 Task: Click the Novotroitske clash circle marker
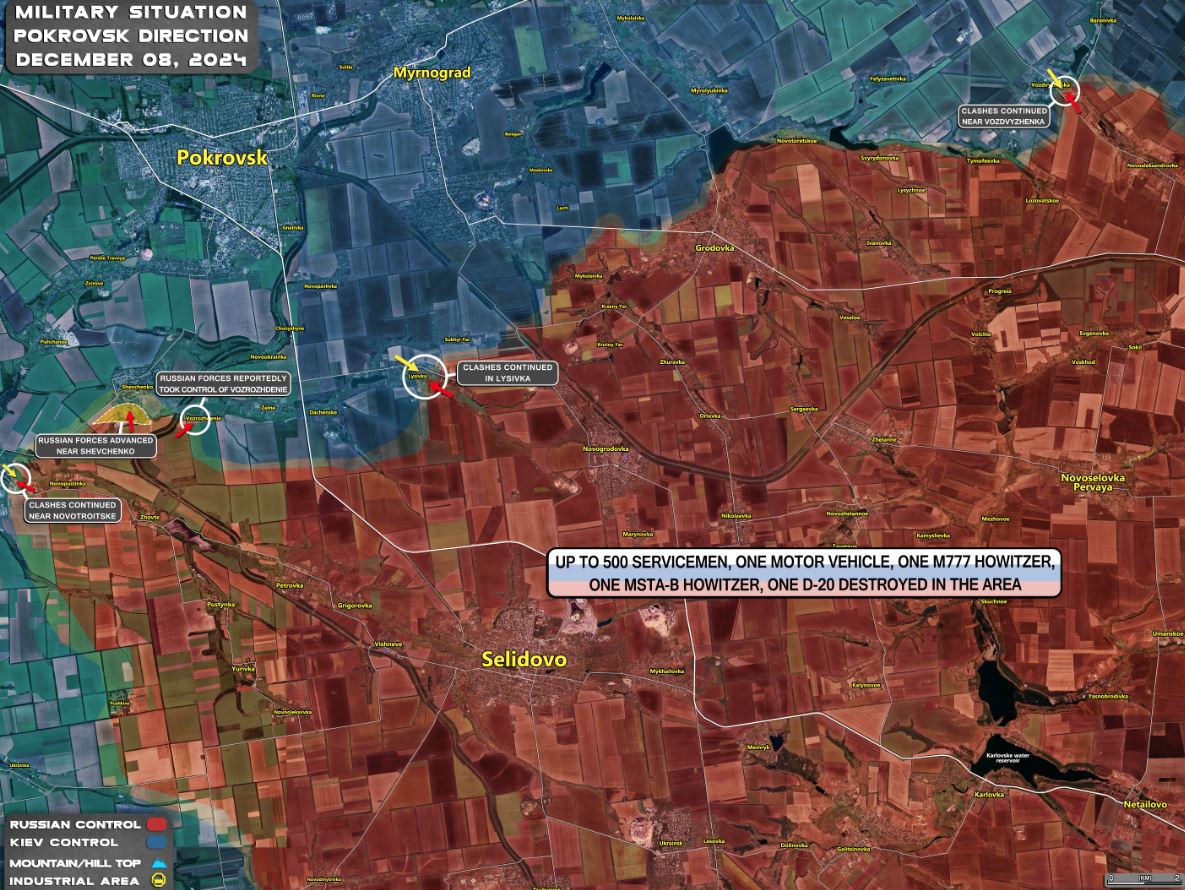[x=18, y=479]
